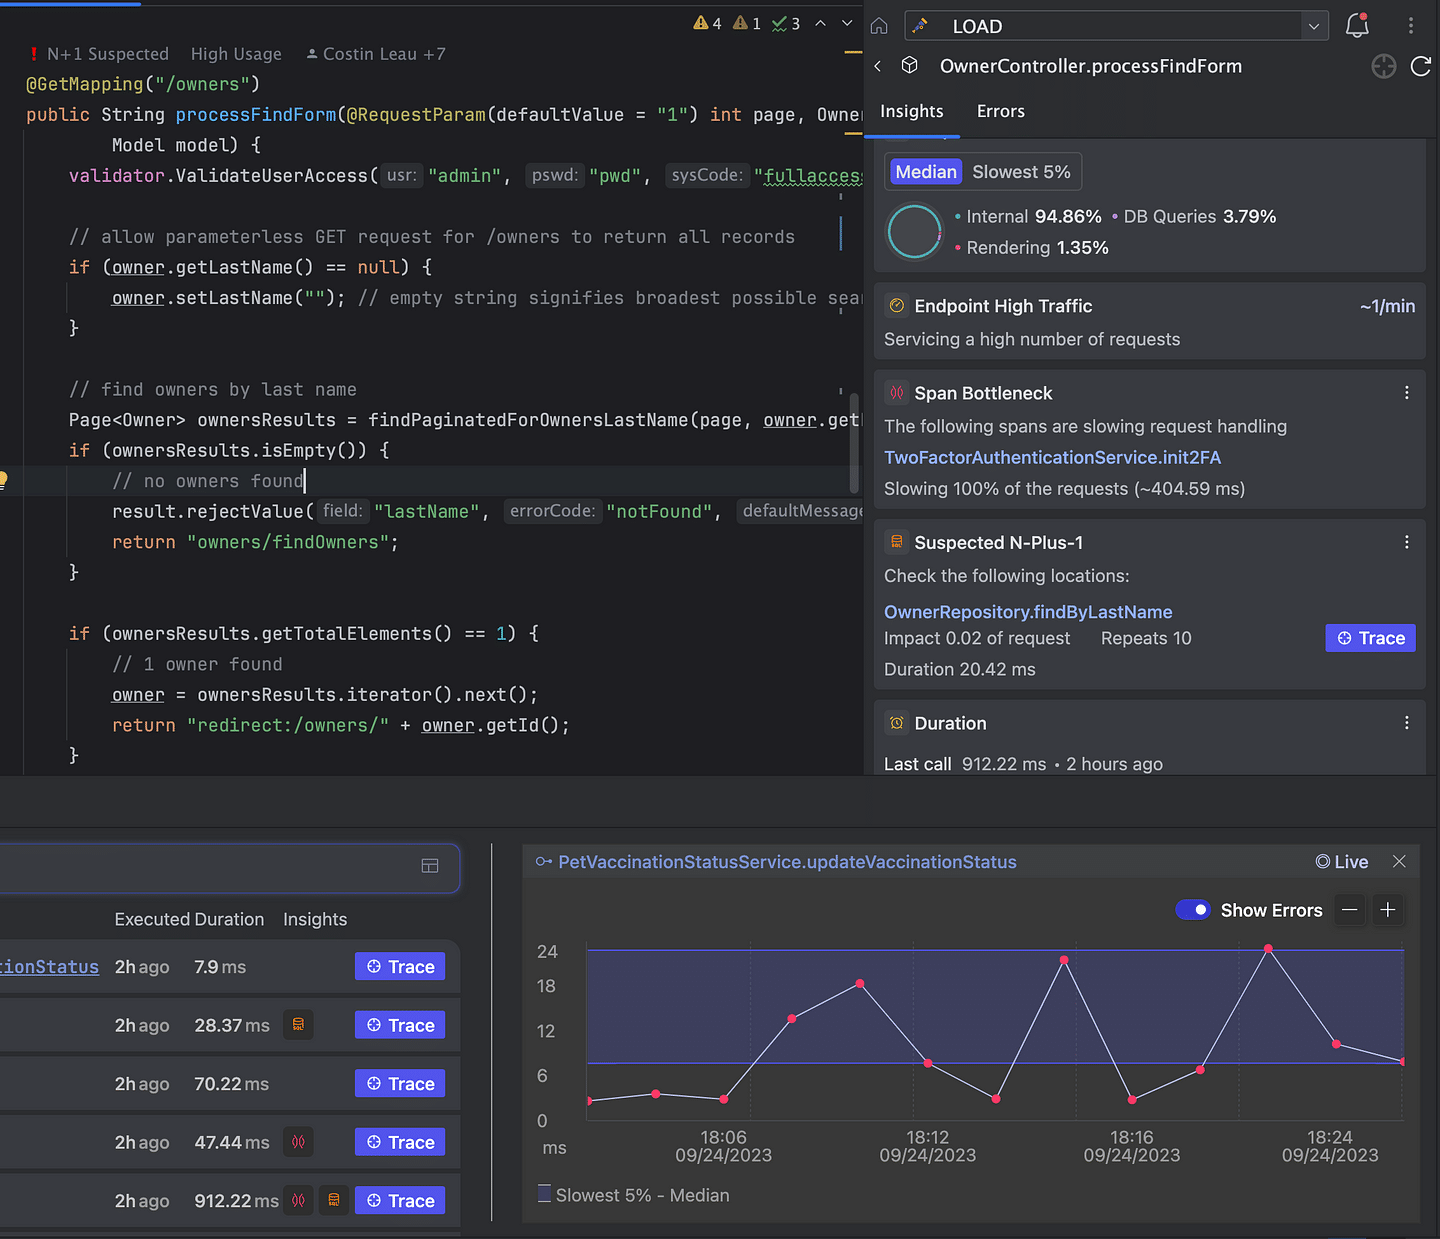
Task: Click the Executed column header
Action: [152, 919]
